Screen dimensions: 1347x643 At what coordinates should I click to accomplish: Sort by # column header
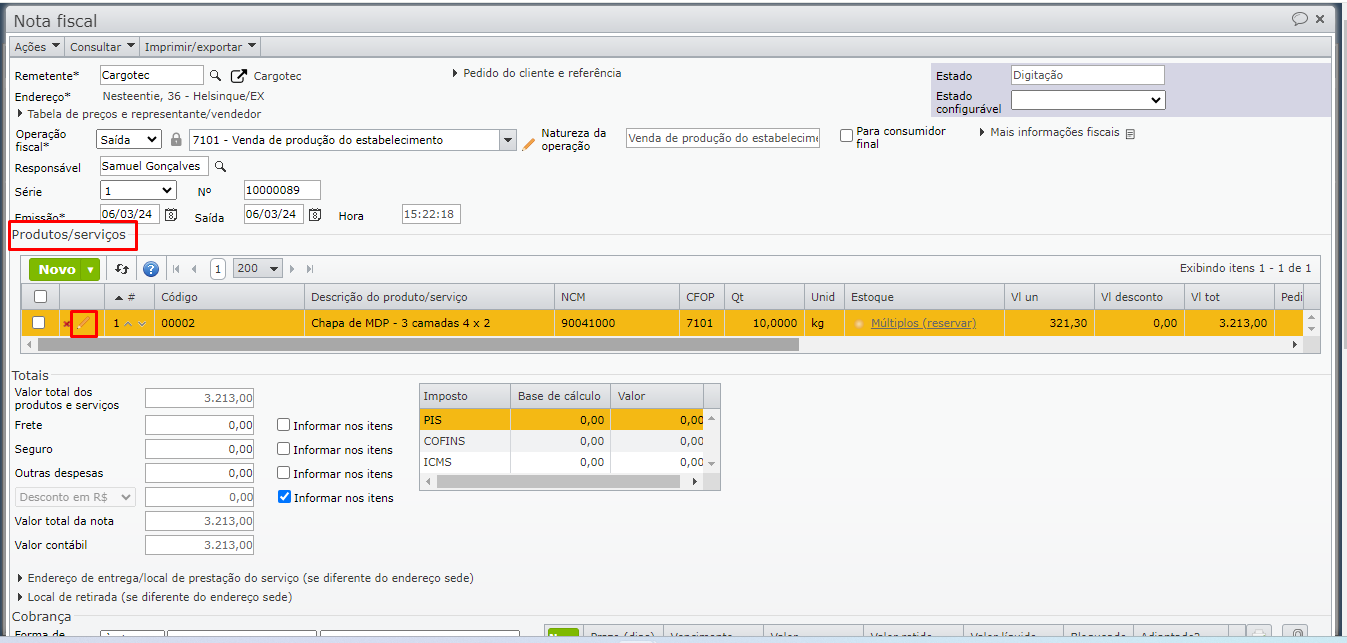point(130,297)
